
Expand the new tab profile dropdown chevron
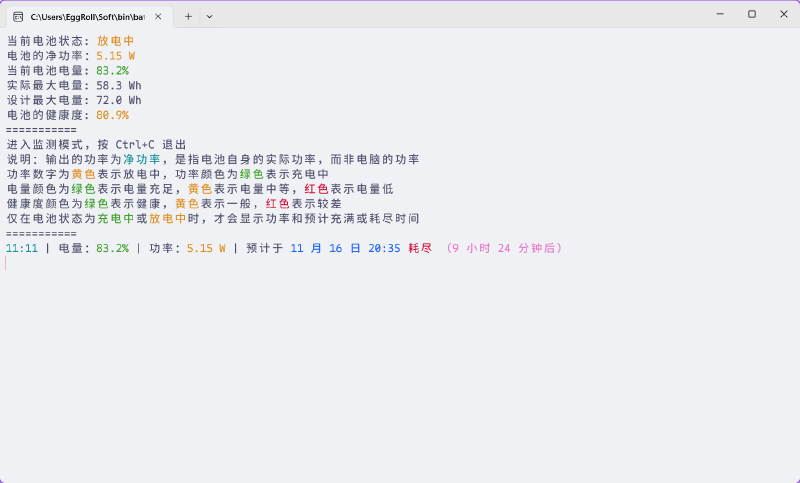click(x=209, y=17)
